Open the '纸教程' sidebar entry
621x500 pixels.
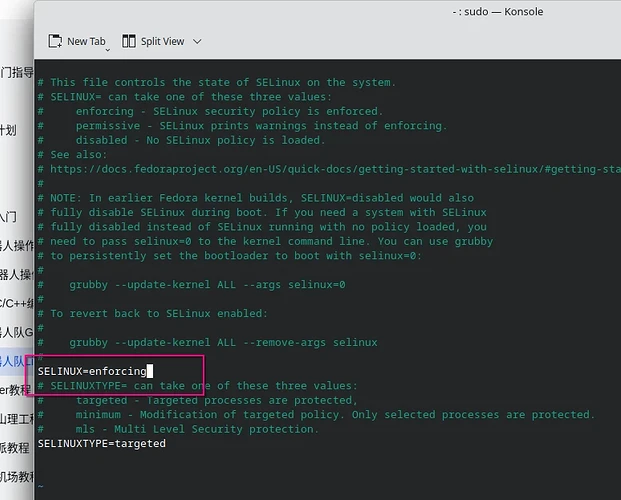pyautogui.click(x=16, y=448)
